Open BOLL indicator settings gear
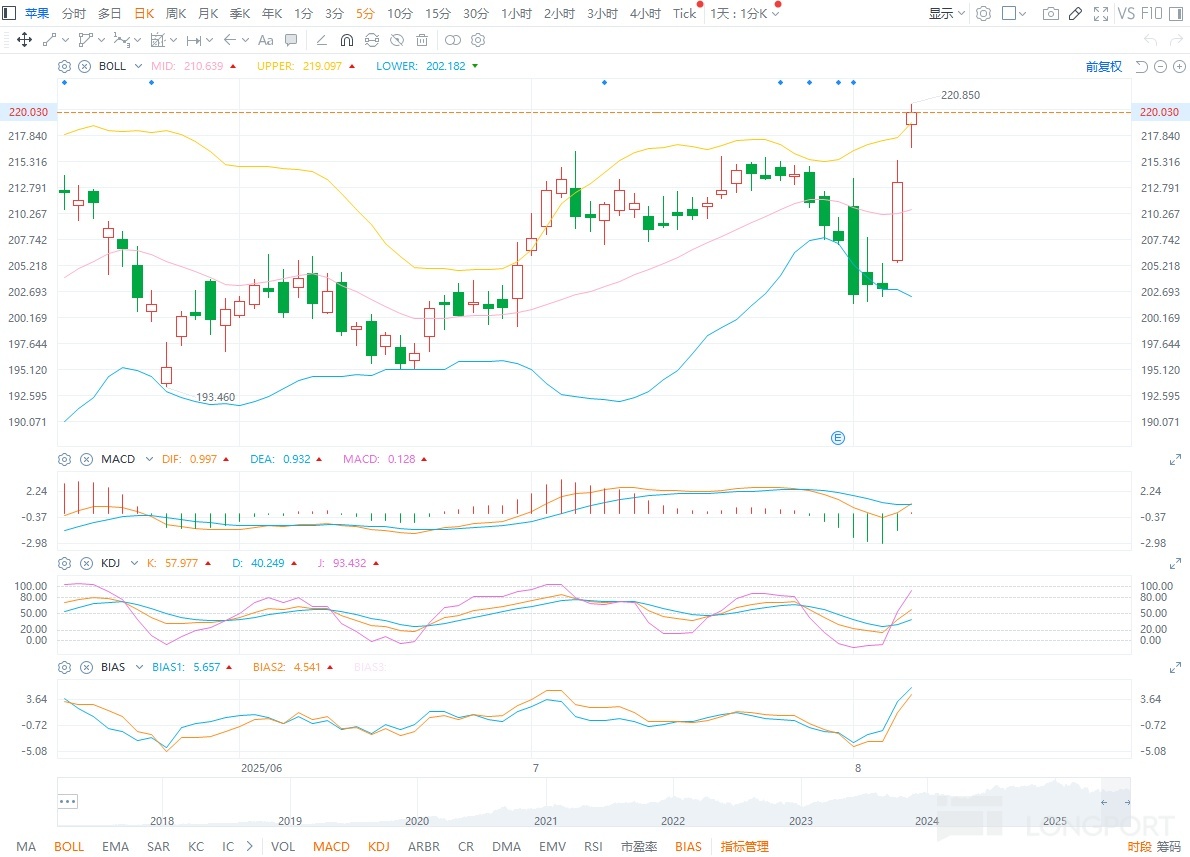1190x857 pixels. point(65,66)
